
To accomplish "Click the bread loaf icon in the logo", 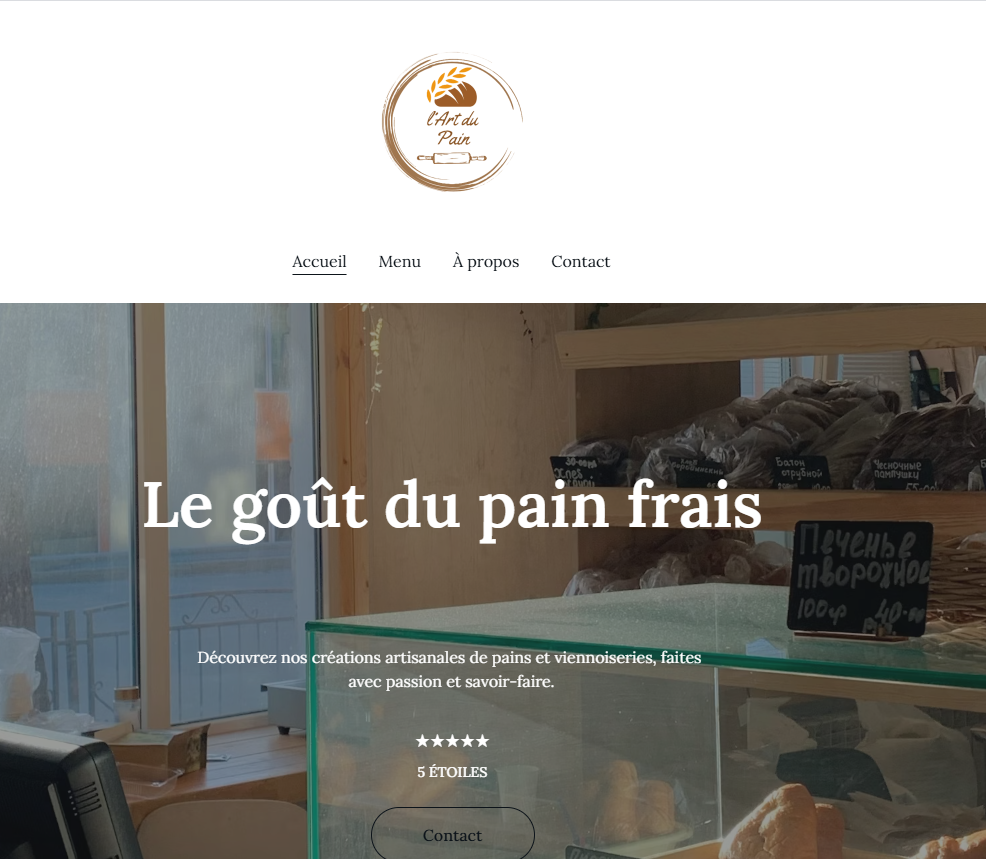I will click(457, 94).
